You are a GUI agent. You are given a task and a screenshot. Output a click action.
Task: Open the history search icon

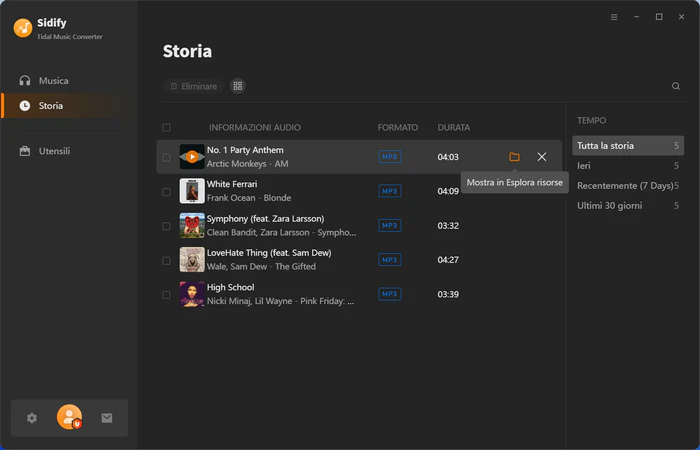coord(676,86)
